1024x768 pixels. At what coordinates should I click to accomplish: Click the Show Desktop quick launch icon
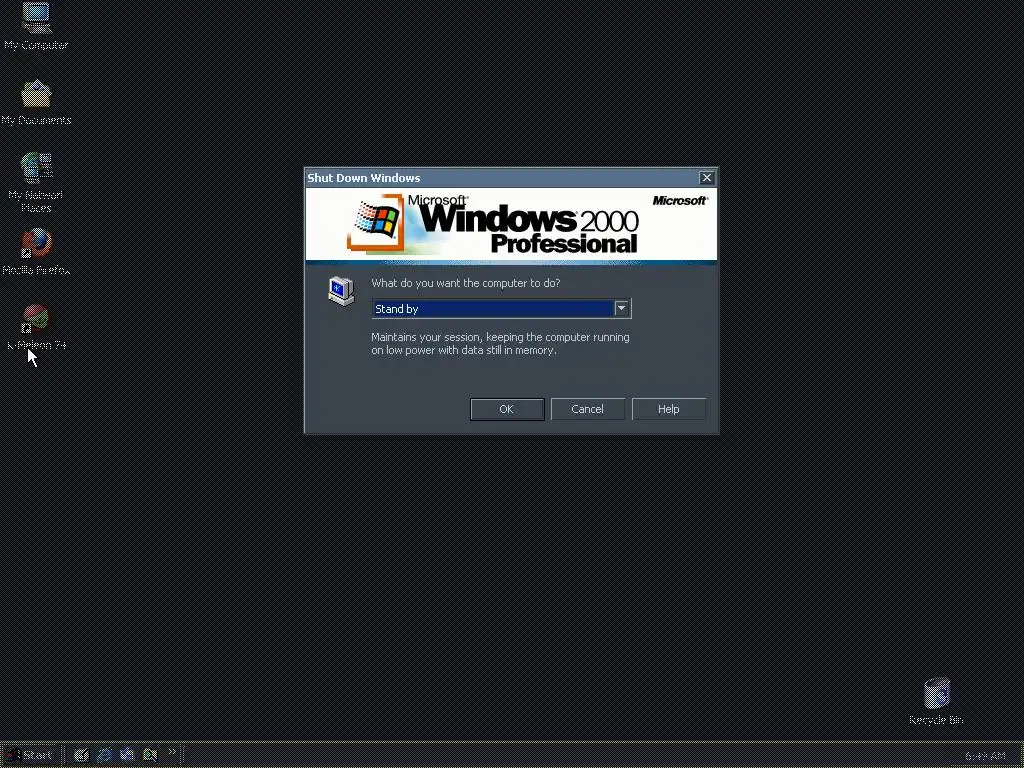pos(81,755)
